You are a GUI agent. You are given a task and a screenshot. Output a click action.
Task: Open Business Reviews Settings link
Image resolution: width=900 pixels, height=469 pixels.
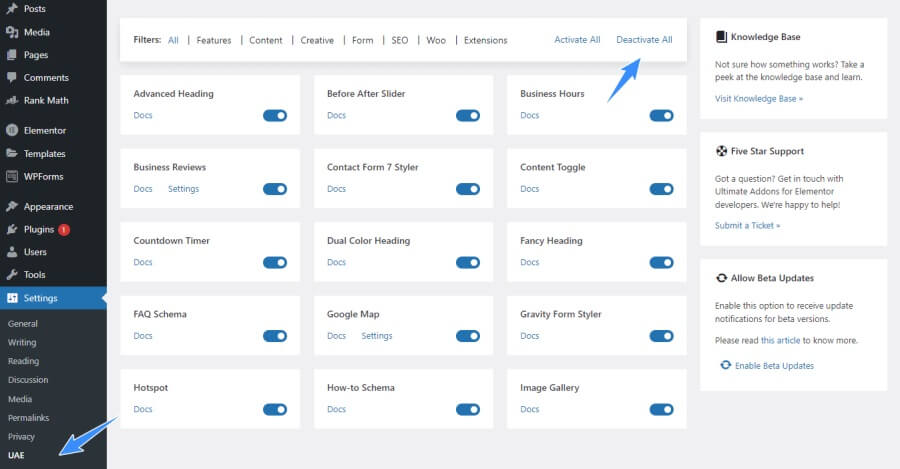pos(183,189)
